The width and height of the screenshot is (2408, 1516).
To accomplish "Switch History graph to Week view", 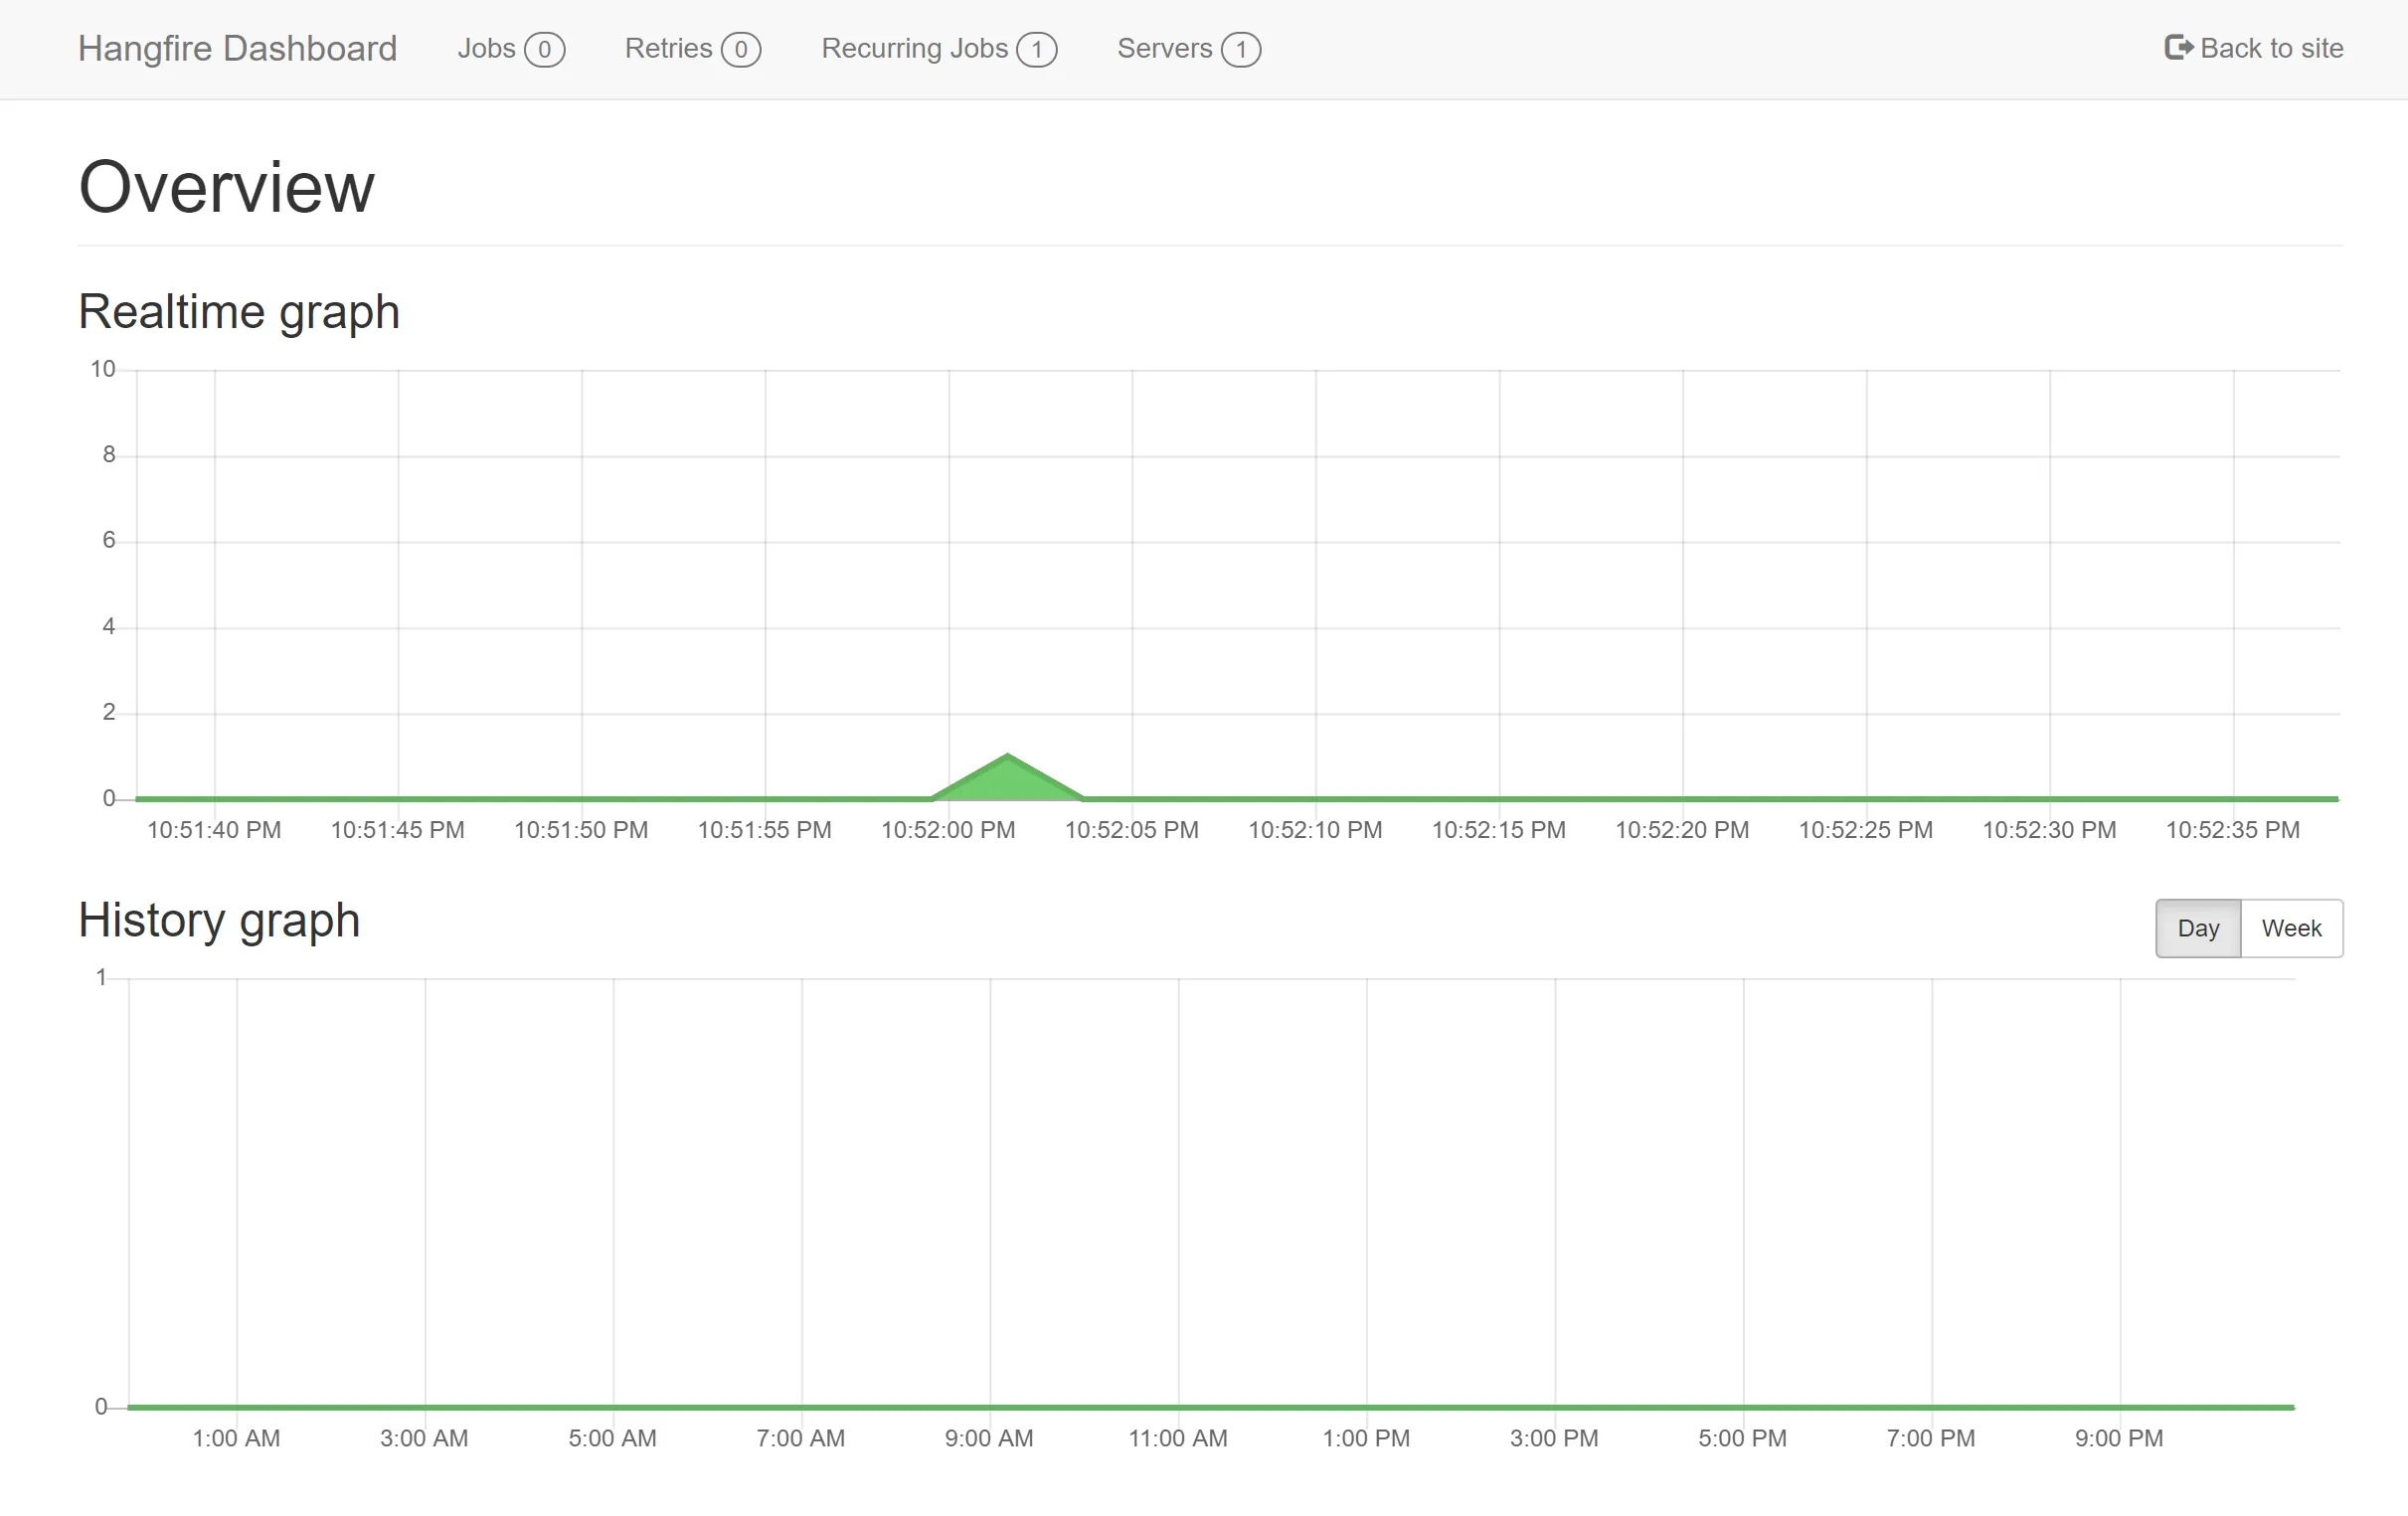I will (x=2292, y=928).
